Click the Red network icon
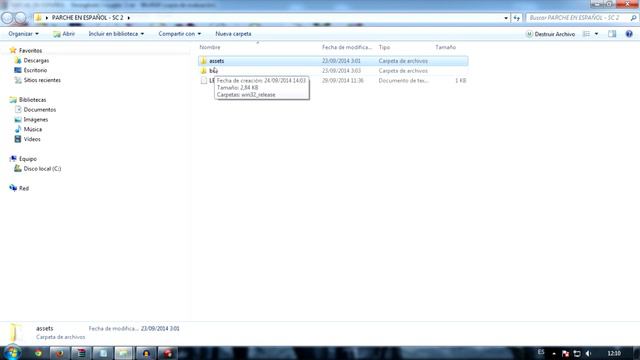Viewport: 640px width, 360px height. [x=13, y=188]
